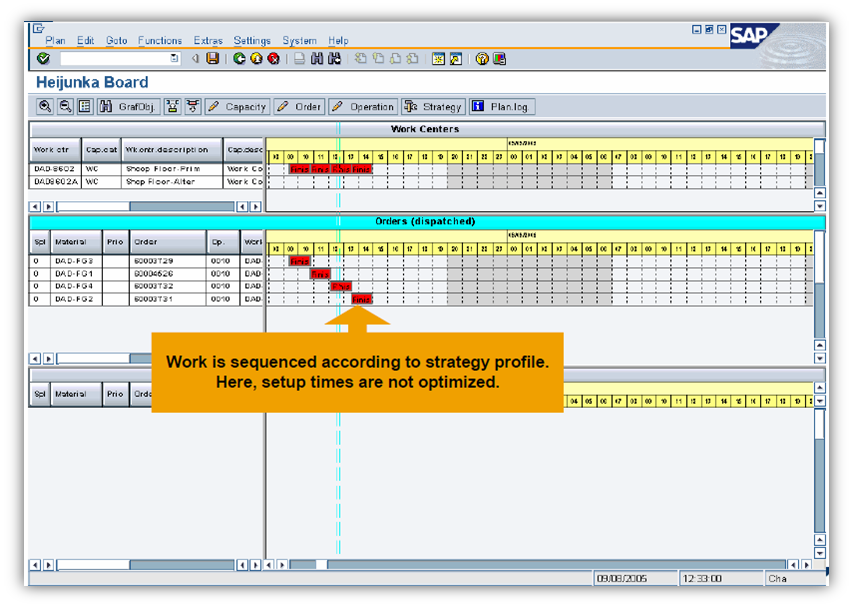This screenshot has width=853, height=607.
Task: Click the Capacity edit button
Action: pyautogui.click(x=236, y=106)
